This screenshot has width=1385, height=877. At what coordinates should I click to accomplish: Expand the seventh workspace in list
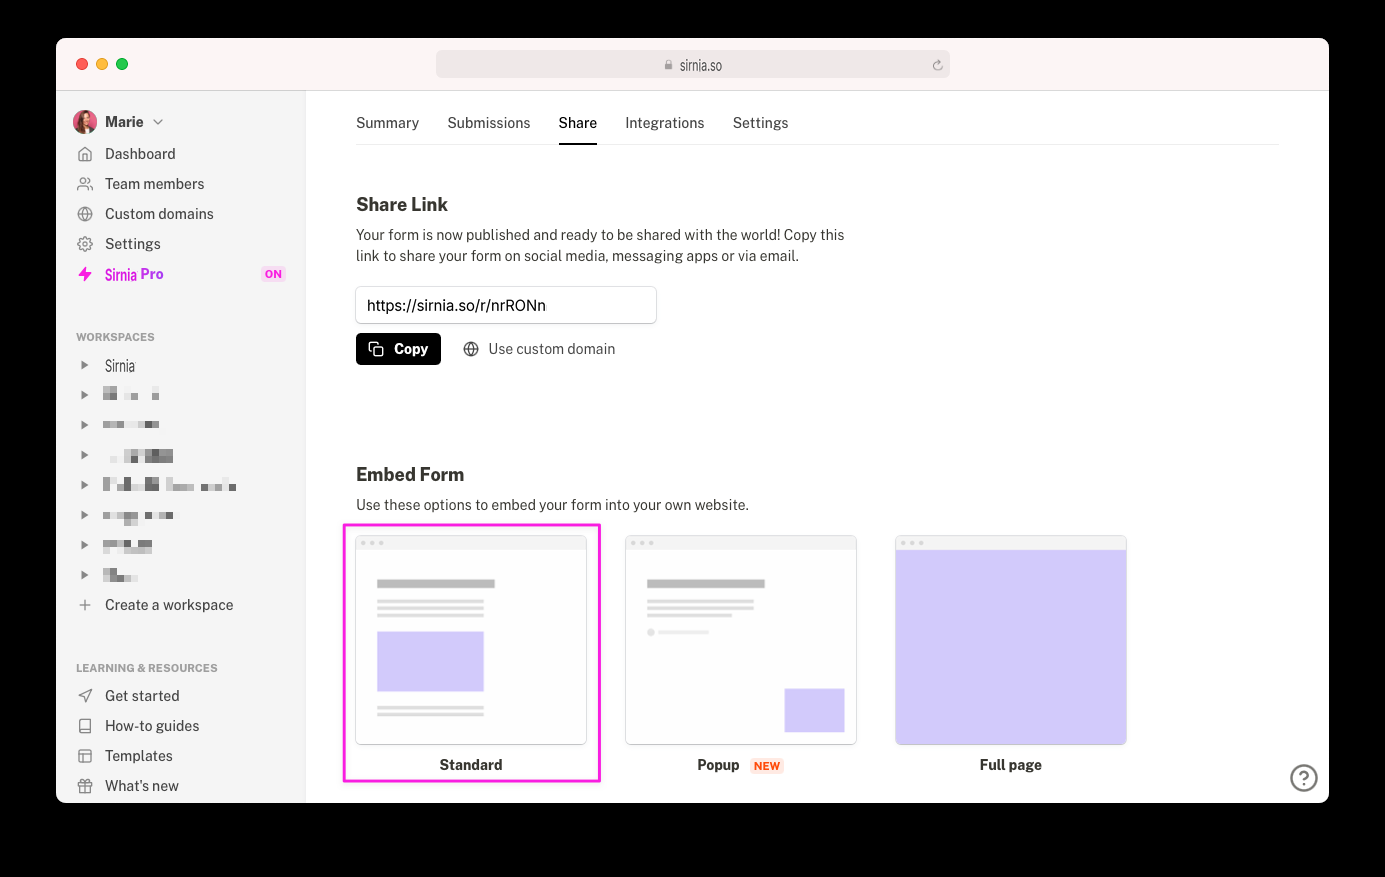click(85, 545)
